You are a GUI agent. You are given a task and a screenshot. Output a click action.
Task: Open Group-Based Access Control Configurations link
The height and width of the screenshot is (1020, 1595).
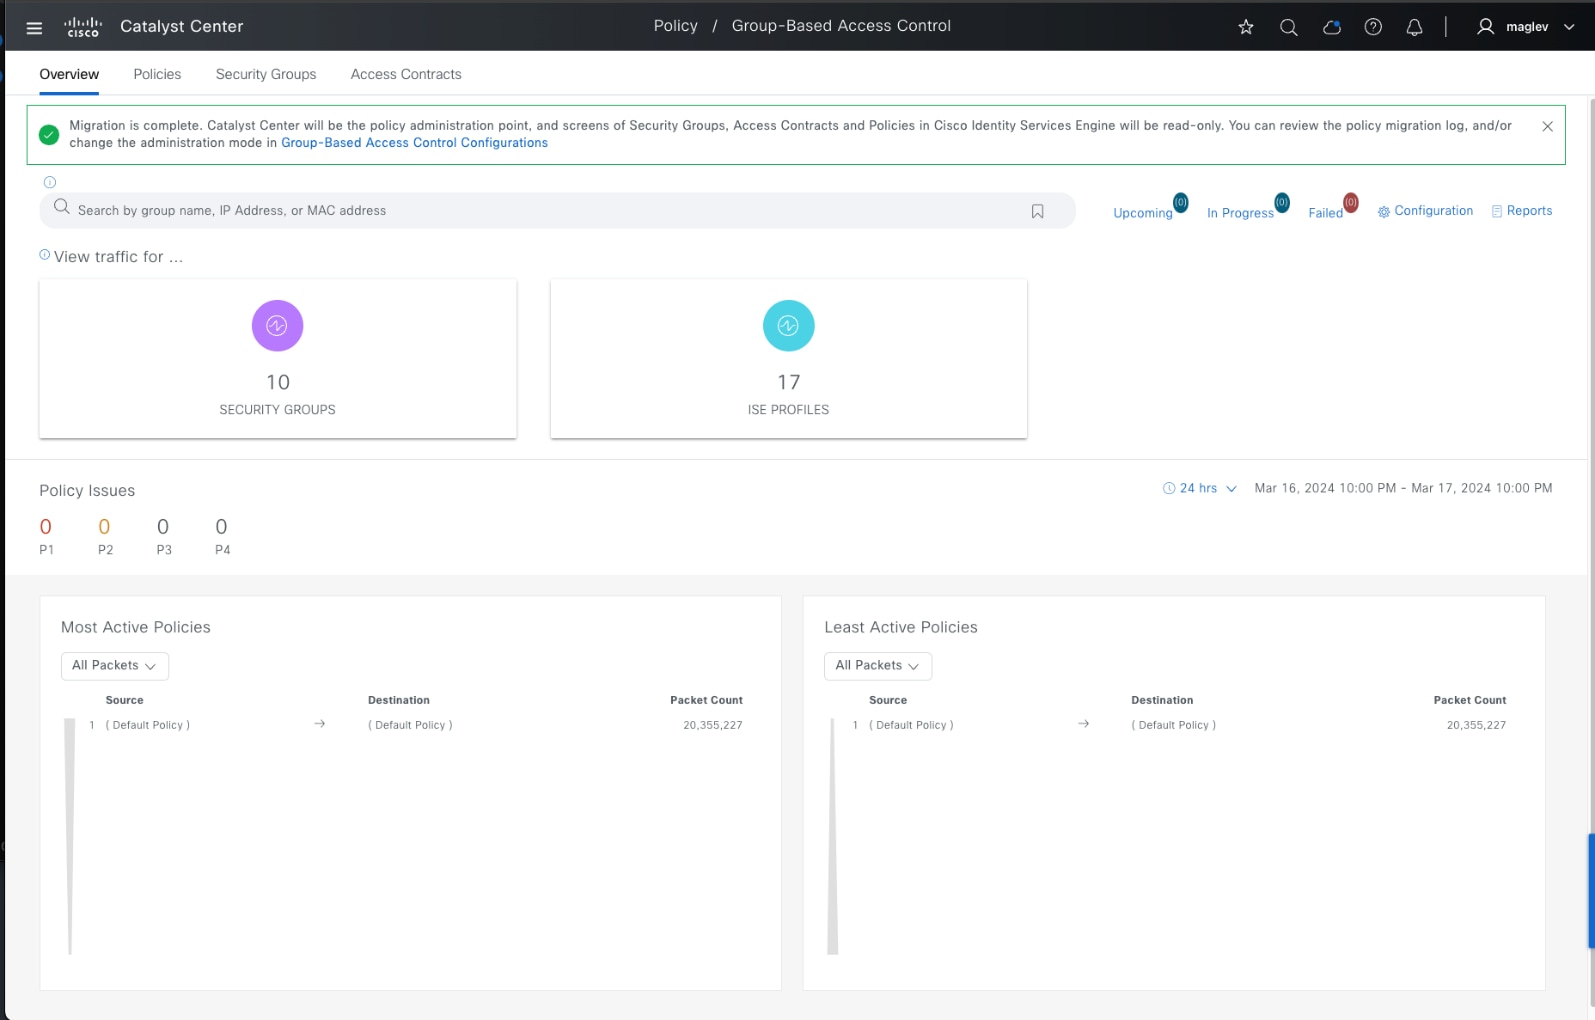click(x=414, y=143)
